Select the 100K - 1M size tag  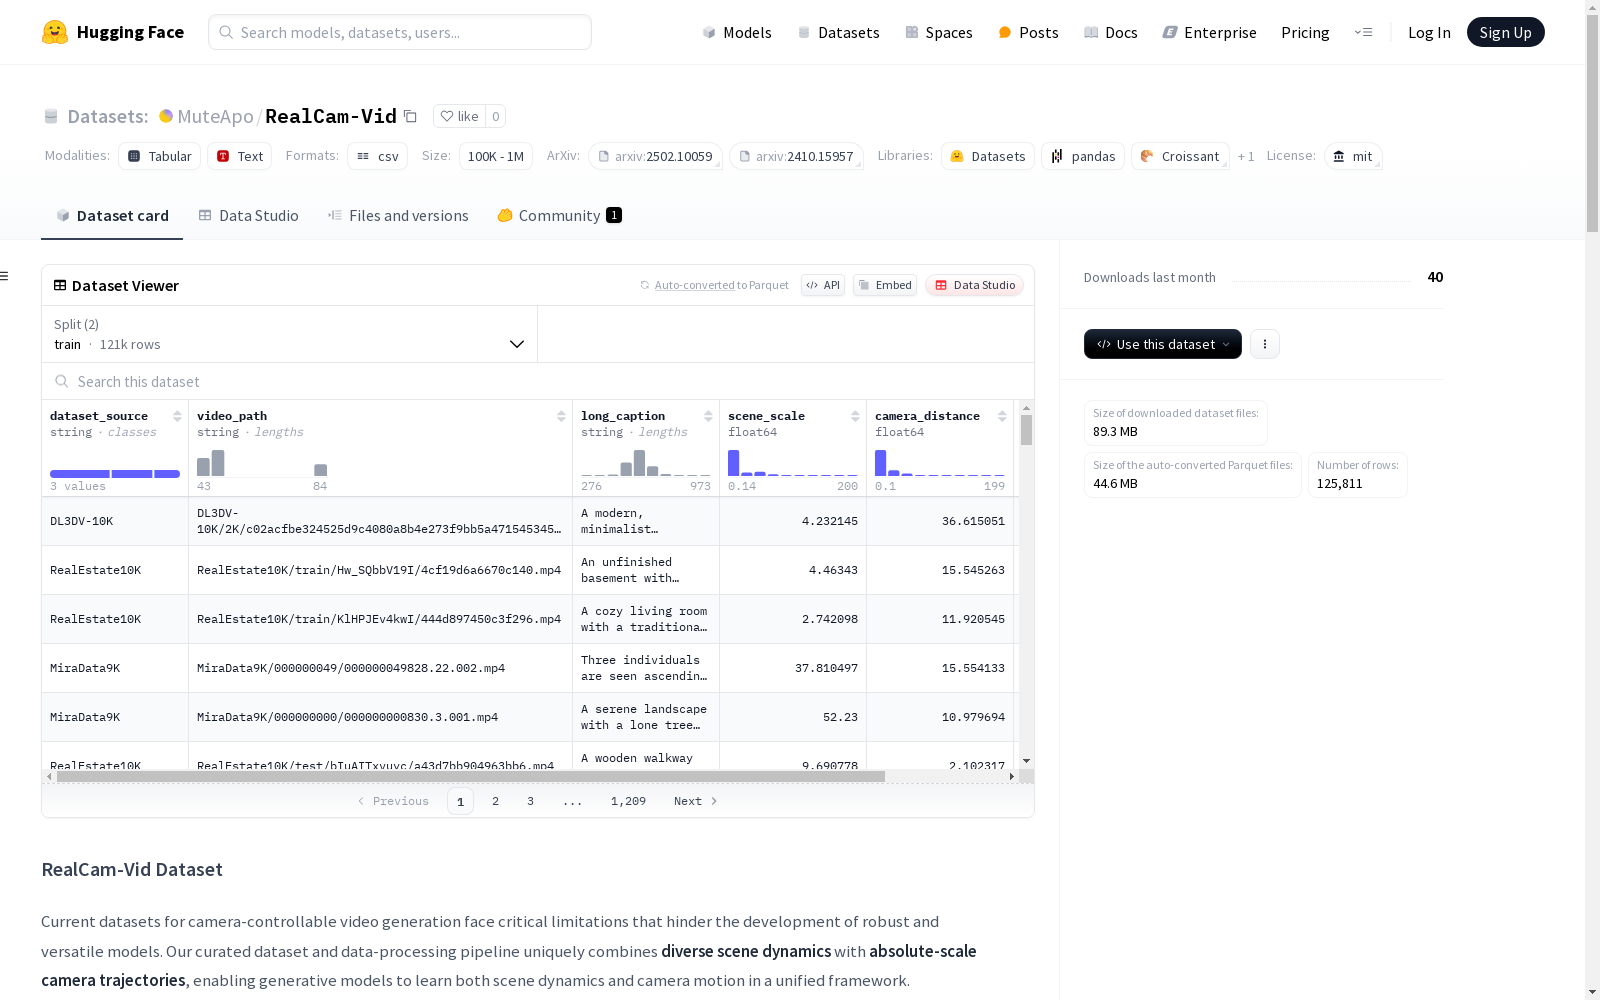pyautogui.click(x=496, y=156)
